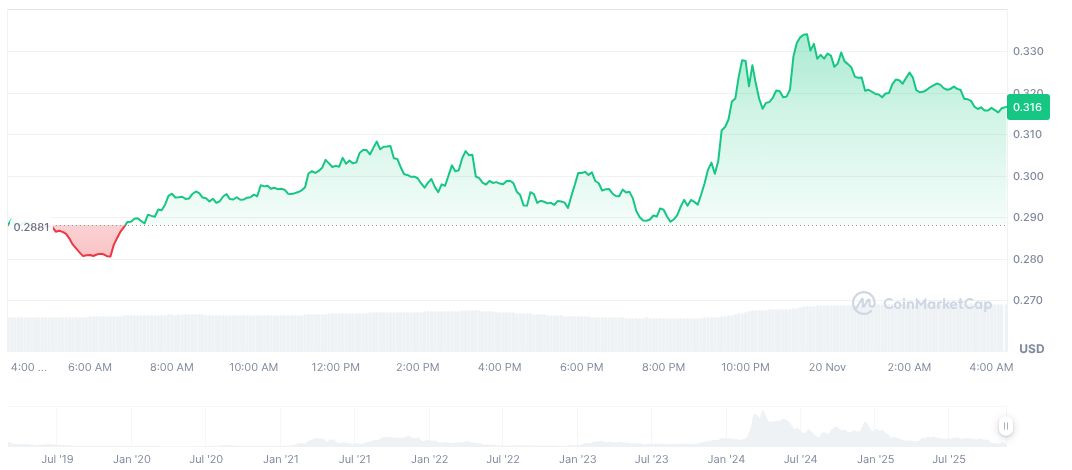The image size is (1072, 470).
Task: Click the 20 Nov date axis label
Action: (827, 367)
